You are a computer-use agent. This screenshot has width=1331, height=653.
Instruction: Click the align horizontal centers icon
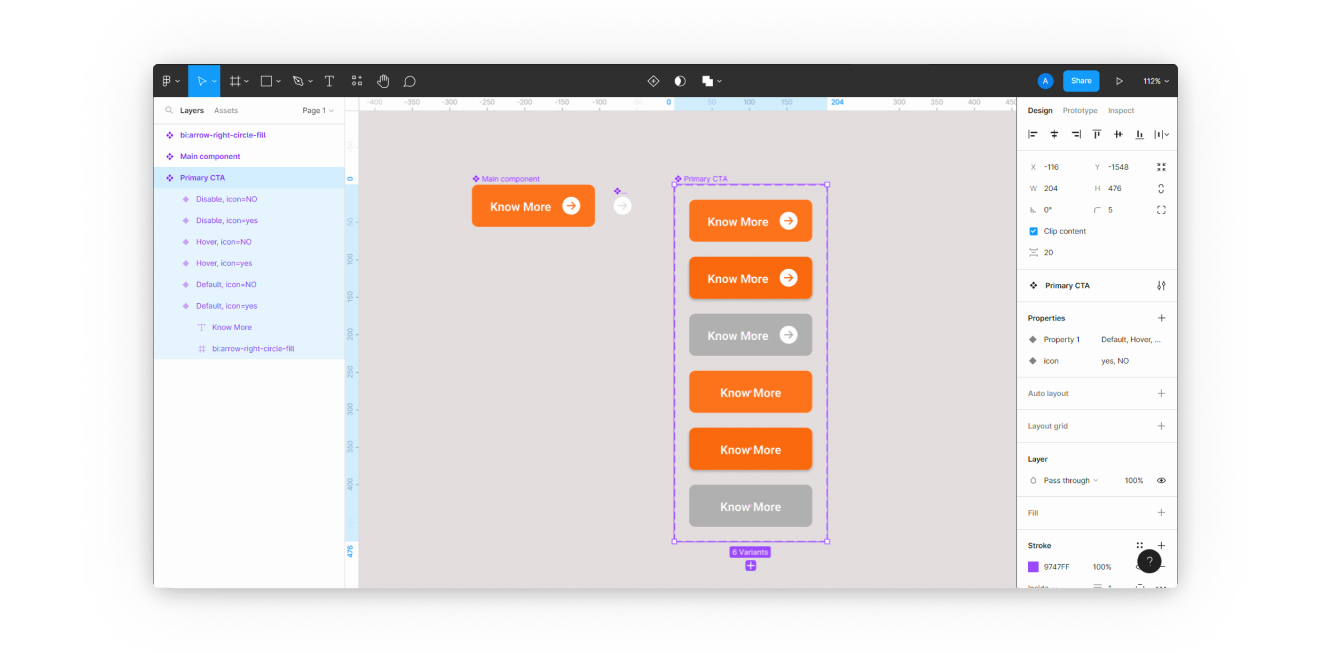click(1054, 134)
